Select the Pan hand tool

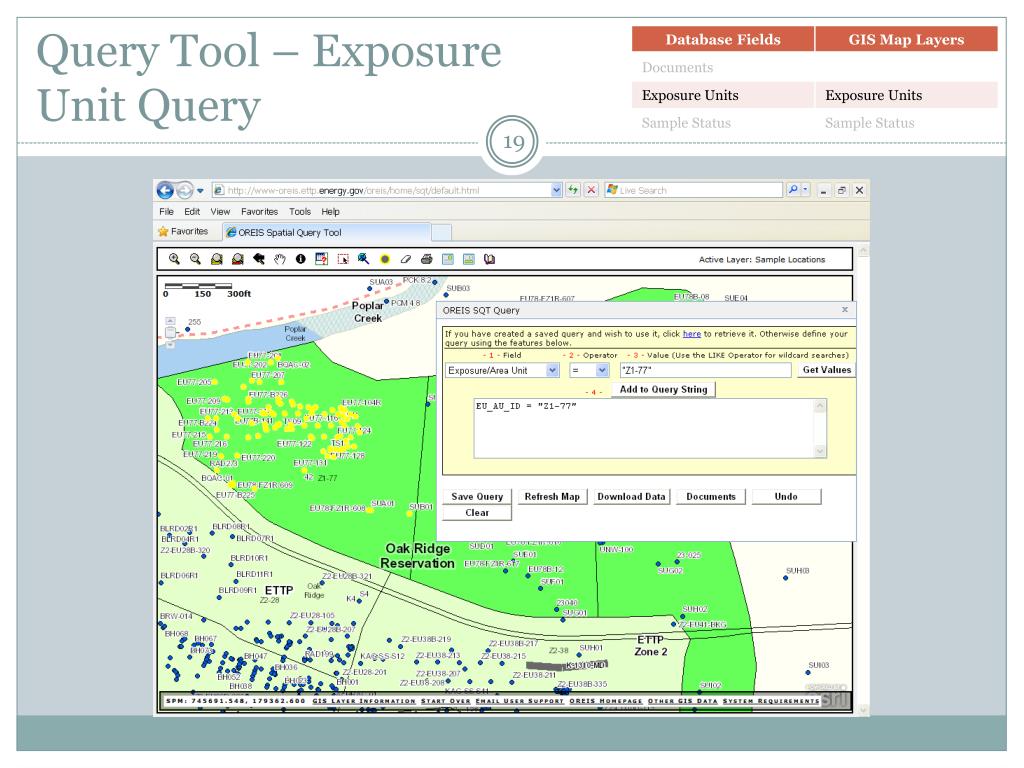coord(280,259)
